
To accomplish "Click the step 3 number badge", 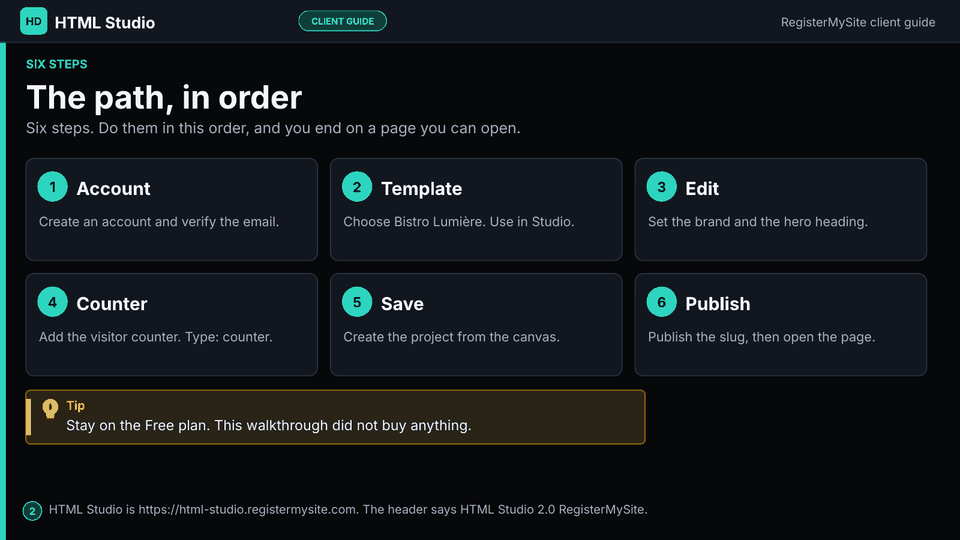I will click(x=661, y=187).
